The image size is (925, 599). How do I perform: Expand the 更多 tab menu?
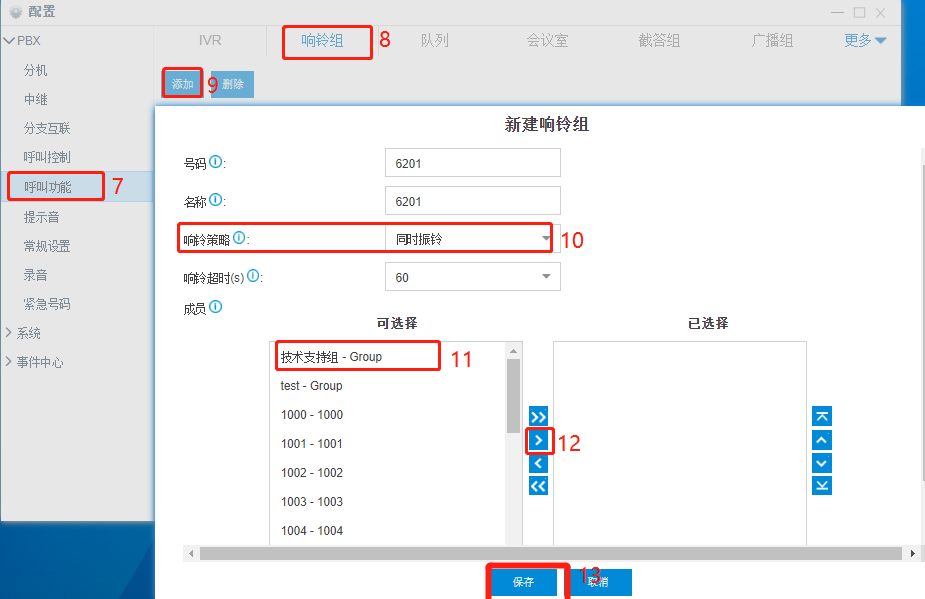[x=865, y=41]
